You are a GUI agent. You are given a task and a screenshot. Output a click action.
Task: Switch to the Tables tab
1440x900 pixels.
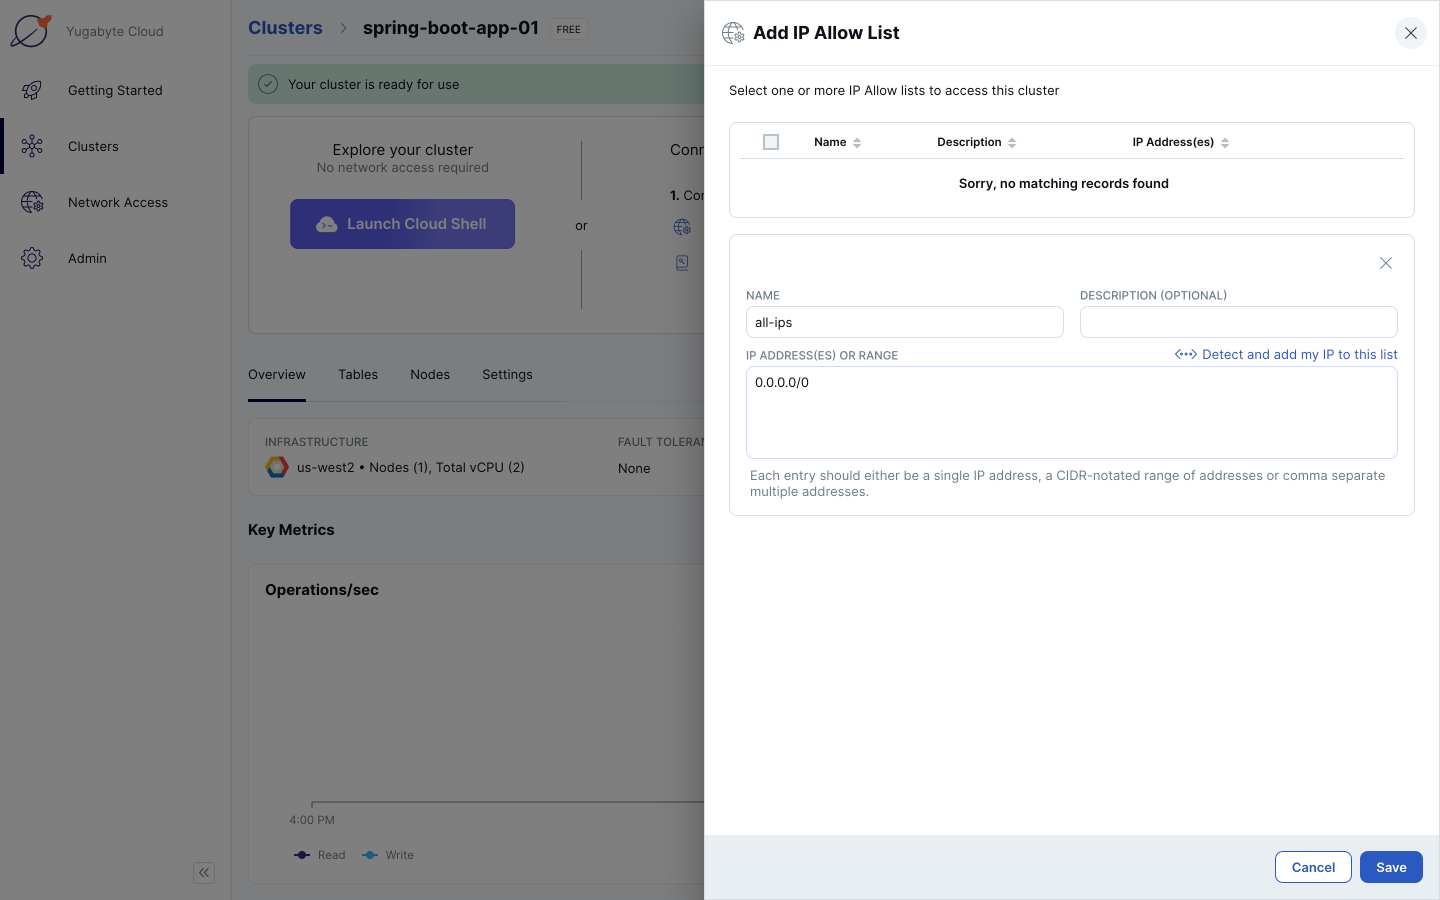[358, 374]
